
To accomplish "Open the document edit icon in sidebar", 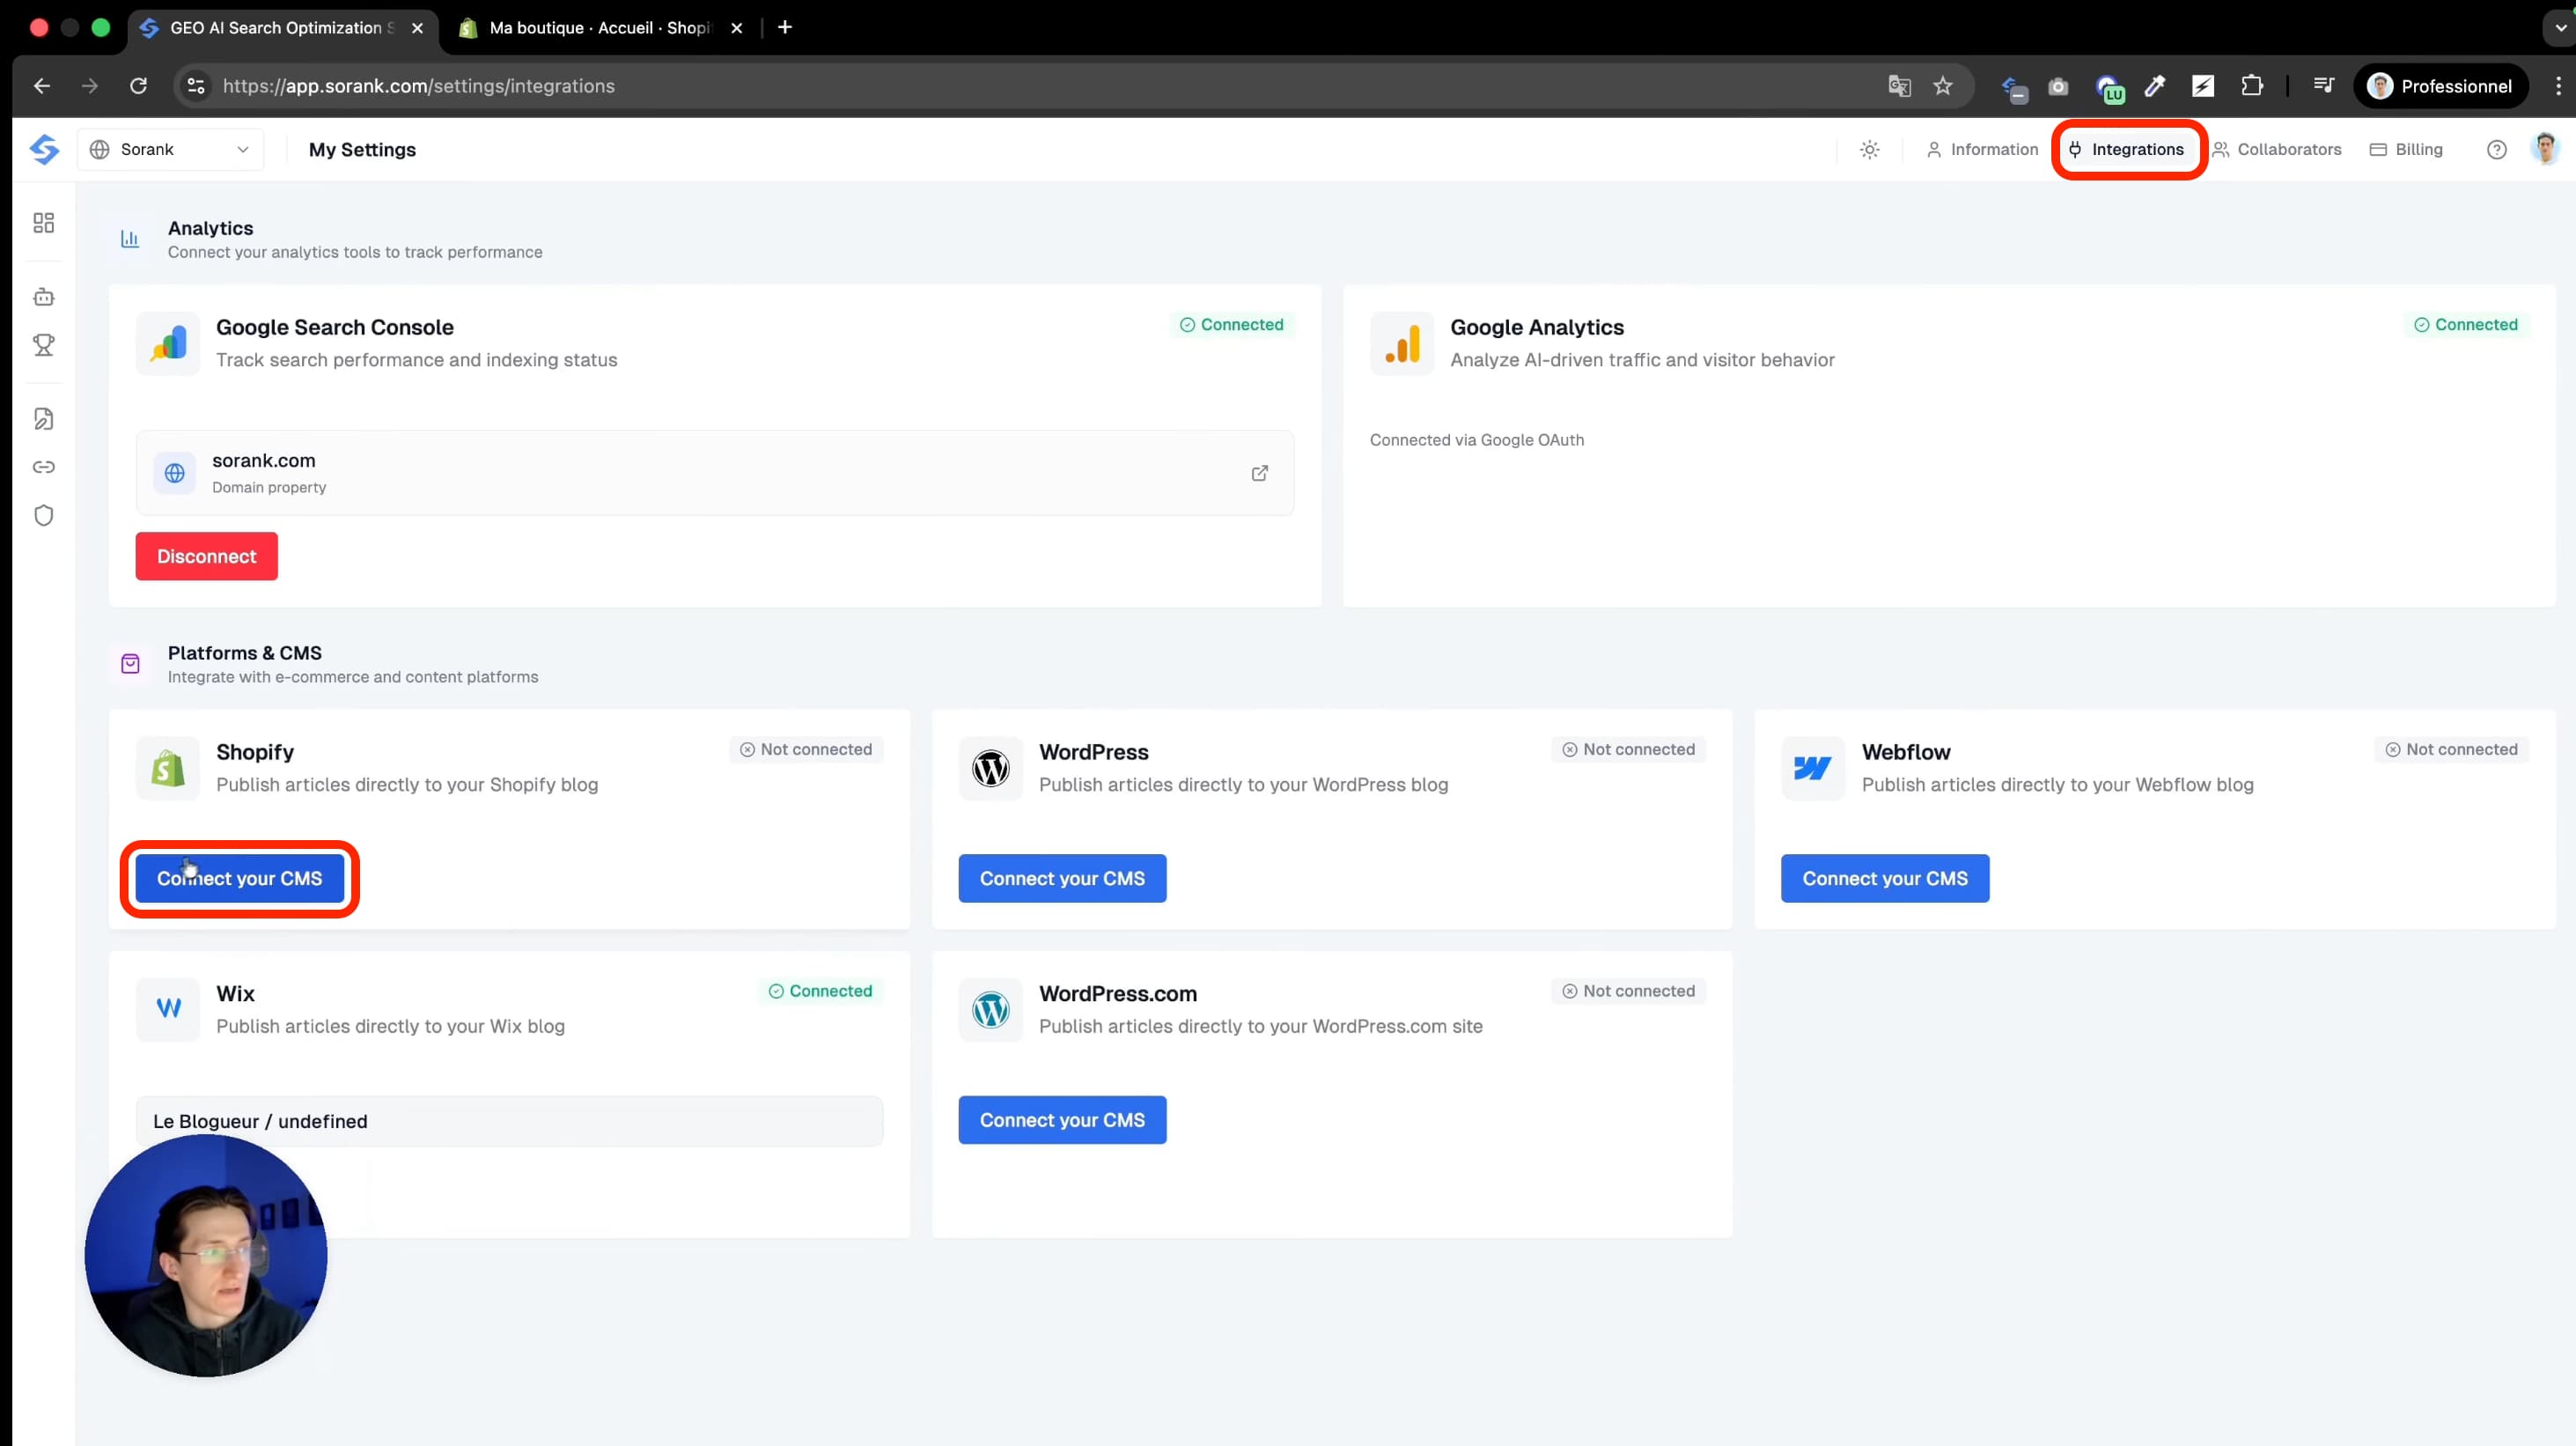I will 44,418.
